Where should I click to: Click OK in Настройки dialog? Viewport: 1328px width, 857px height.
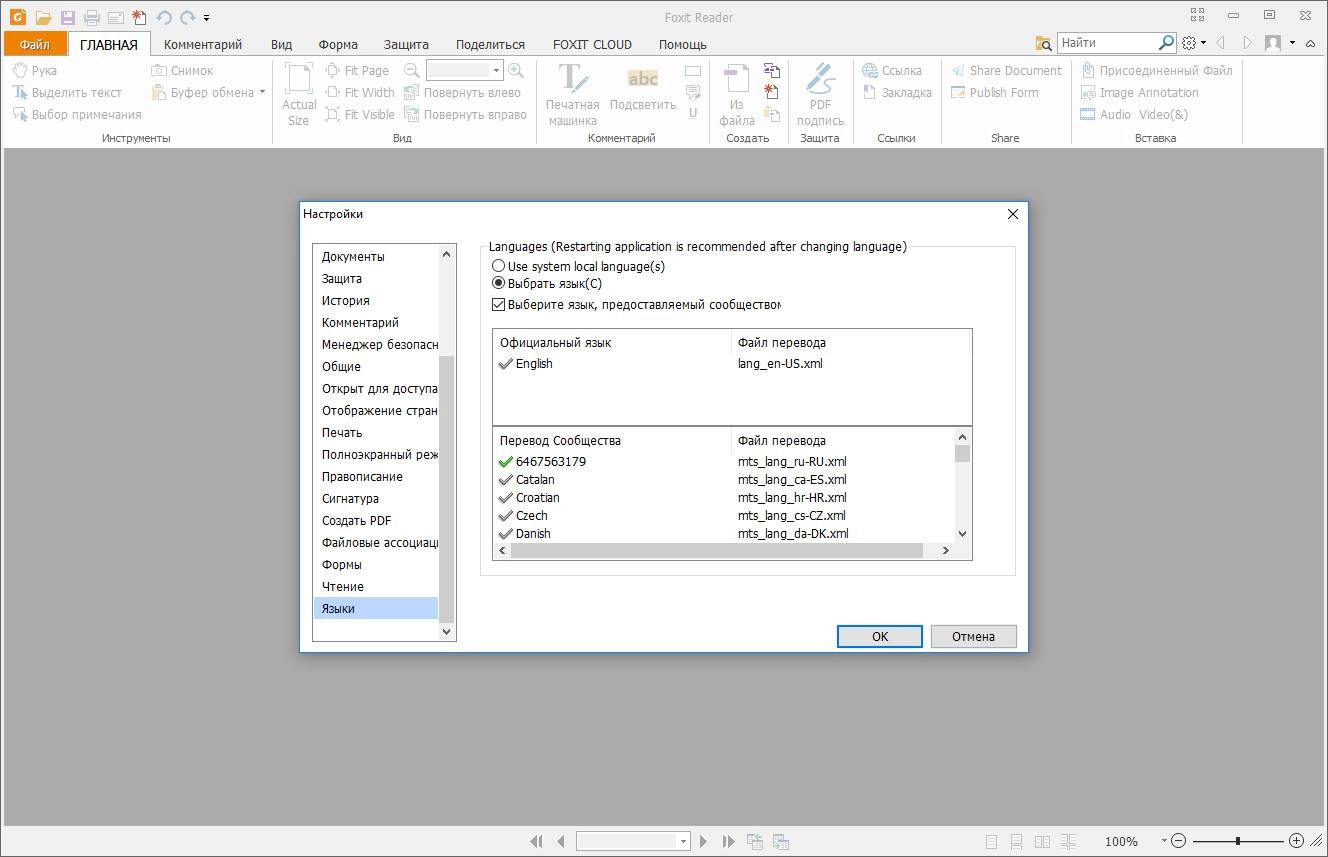pyautogui.click(x=880, y=636)
